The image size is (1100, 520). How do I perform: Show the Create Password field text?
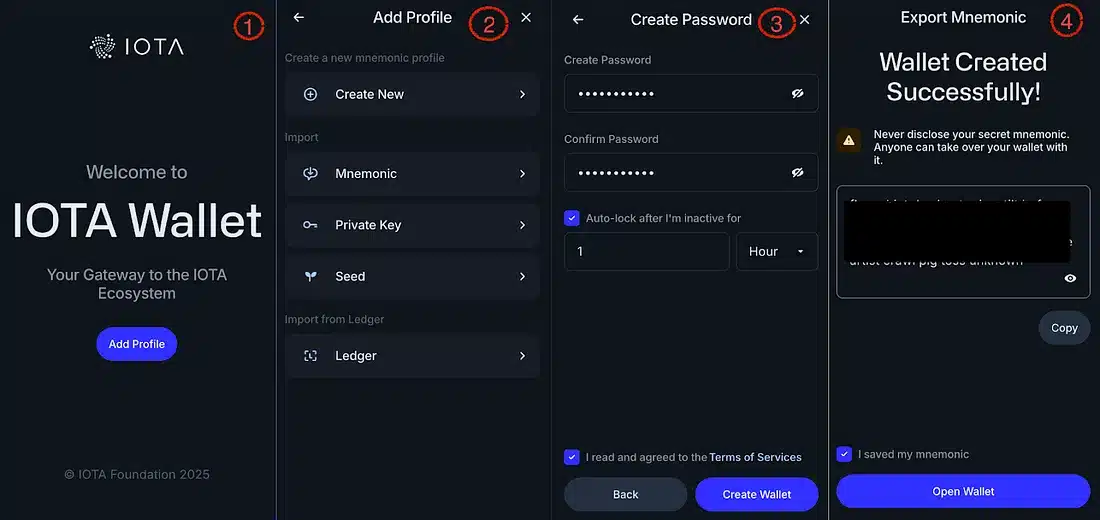tap(797, 93)
